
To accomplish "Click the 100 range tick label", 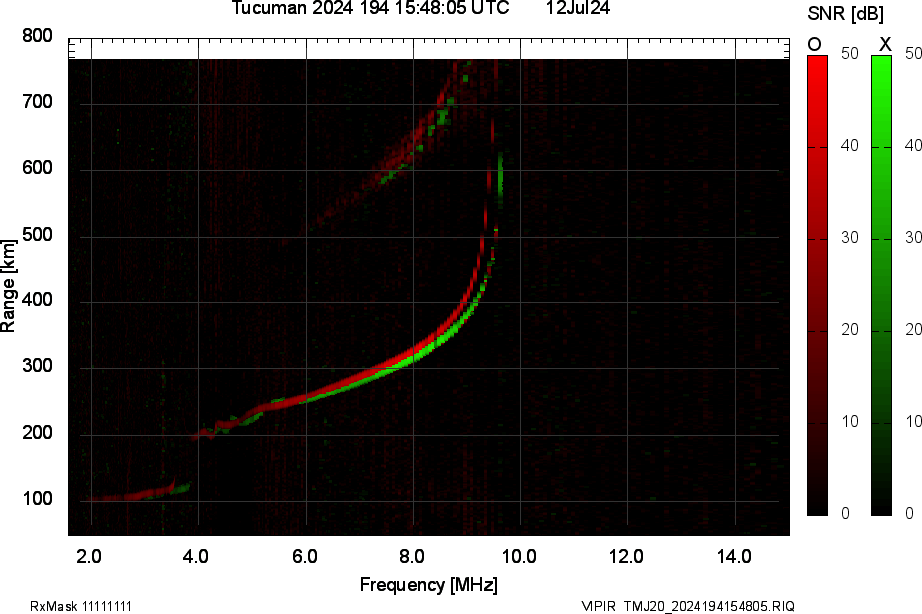I will pos(38,500).
